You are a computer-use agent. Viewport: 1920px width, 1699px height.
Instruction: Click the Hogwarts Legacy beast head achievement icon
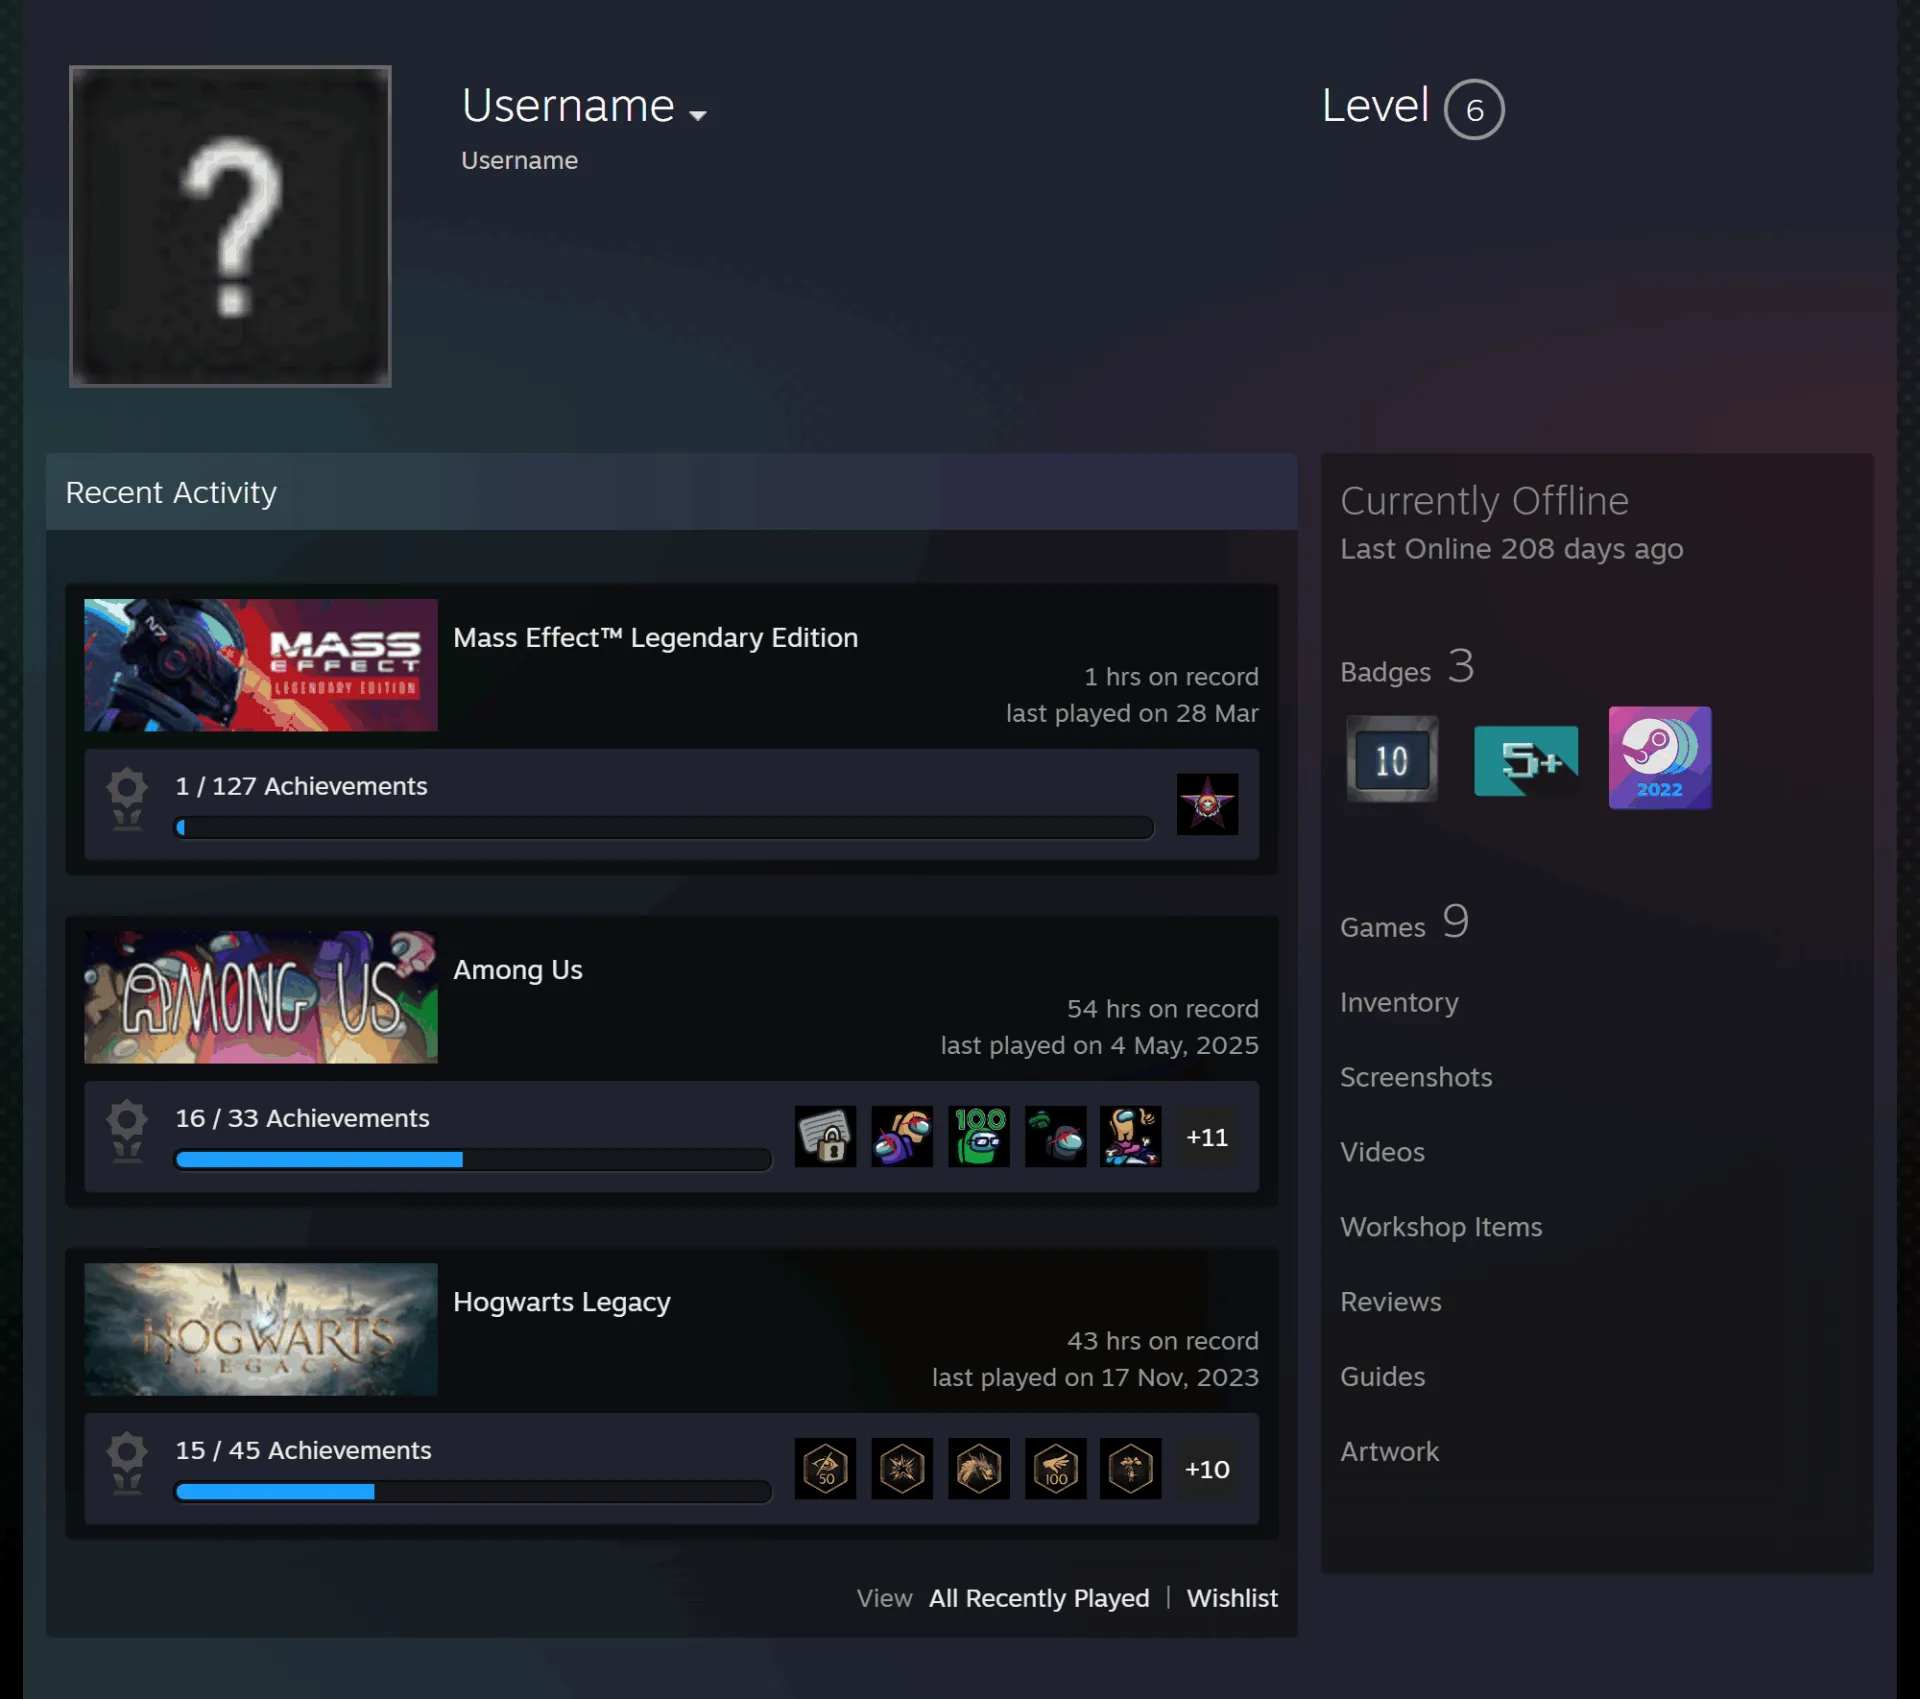pos(979,1468)
